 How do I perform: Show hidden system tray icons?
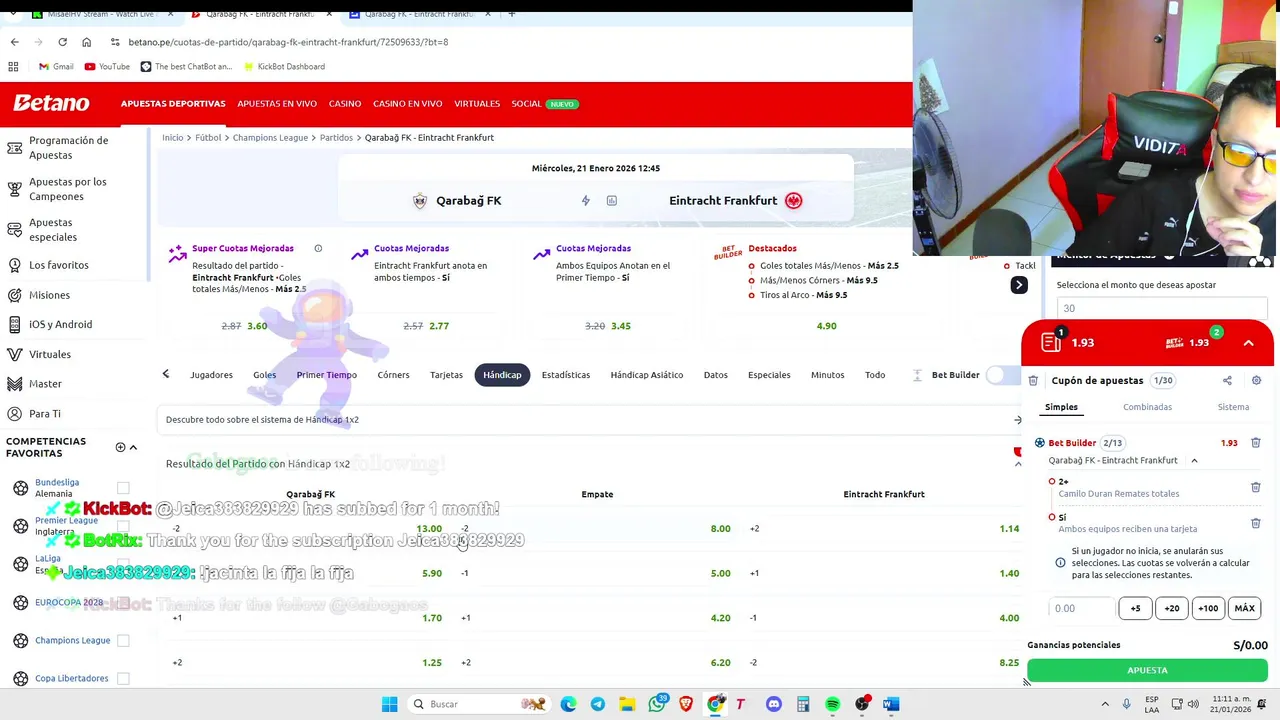tap(1105, 704)
